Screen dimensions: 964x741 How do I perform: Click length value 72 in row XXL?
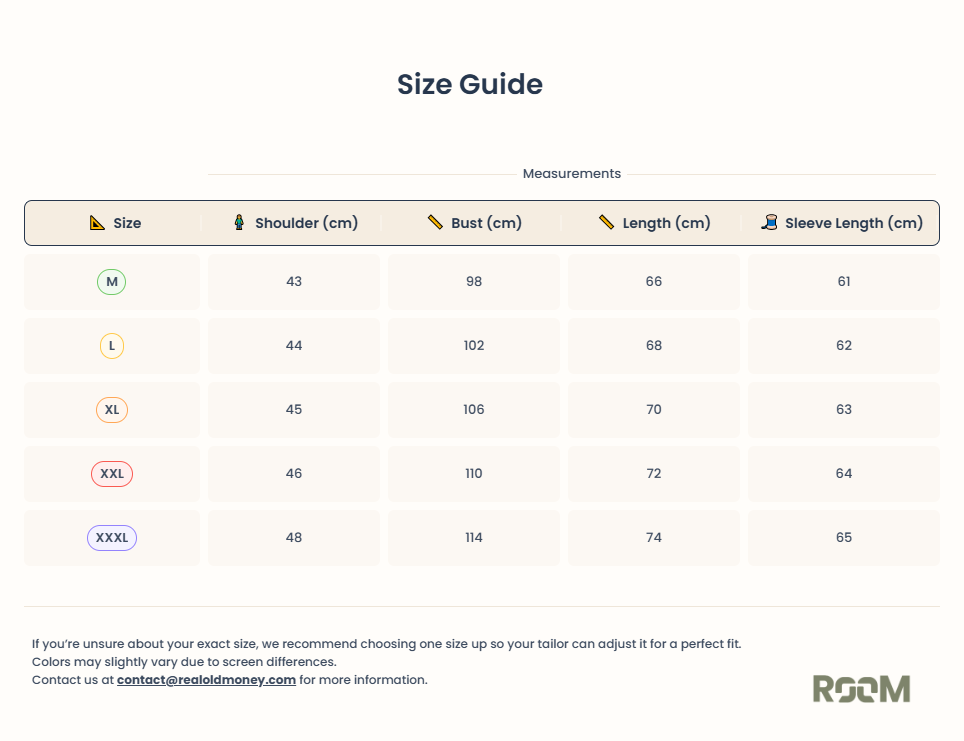(x=654, y=474)
